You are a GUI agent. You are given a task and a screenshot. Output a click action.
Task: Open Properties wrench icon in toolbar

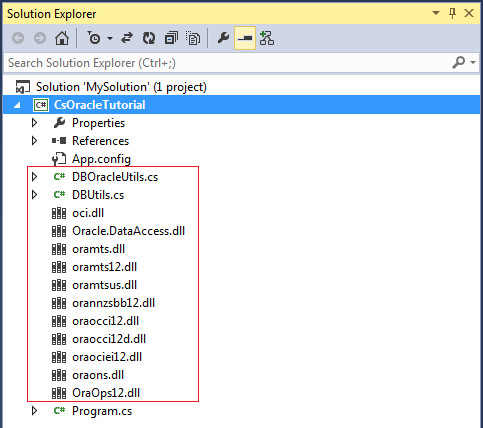tap(223, 38)
